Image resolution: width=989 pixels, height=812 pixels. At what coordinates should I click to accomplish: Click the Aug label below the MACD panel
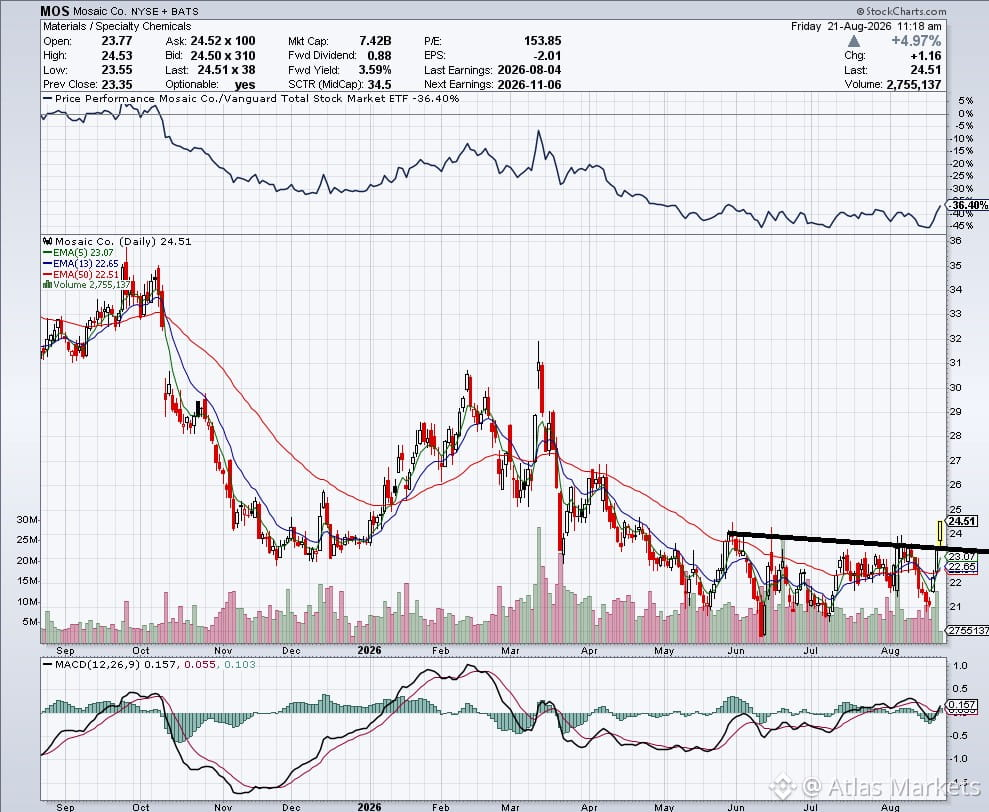tap(890, 807)
